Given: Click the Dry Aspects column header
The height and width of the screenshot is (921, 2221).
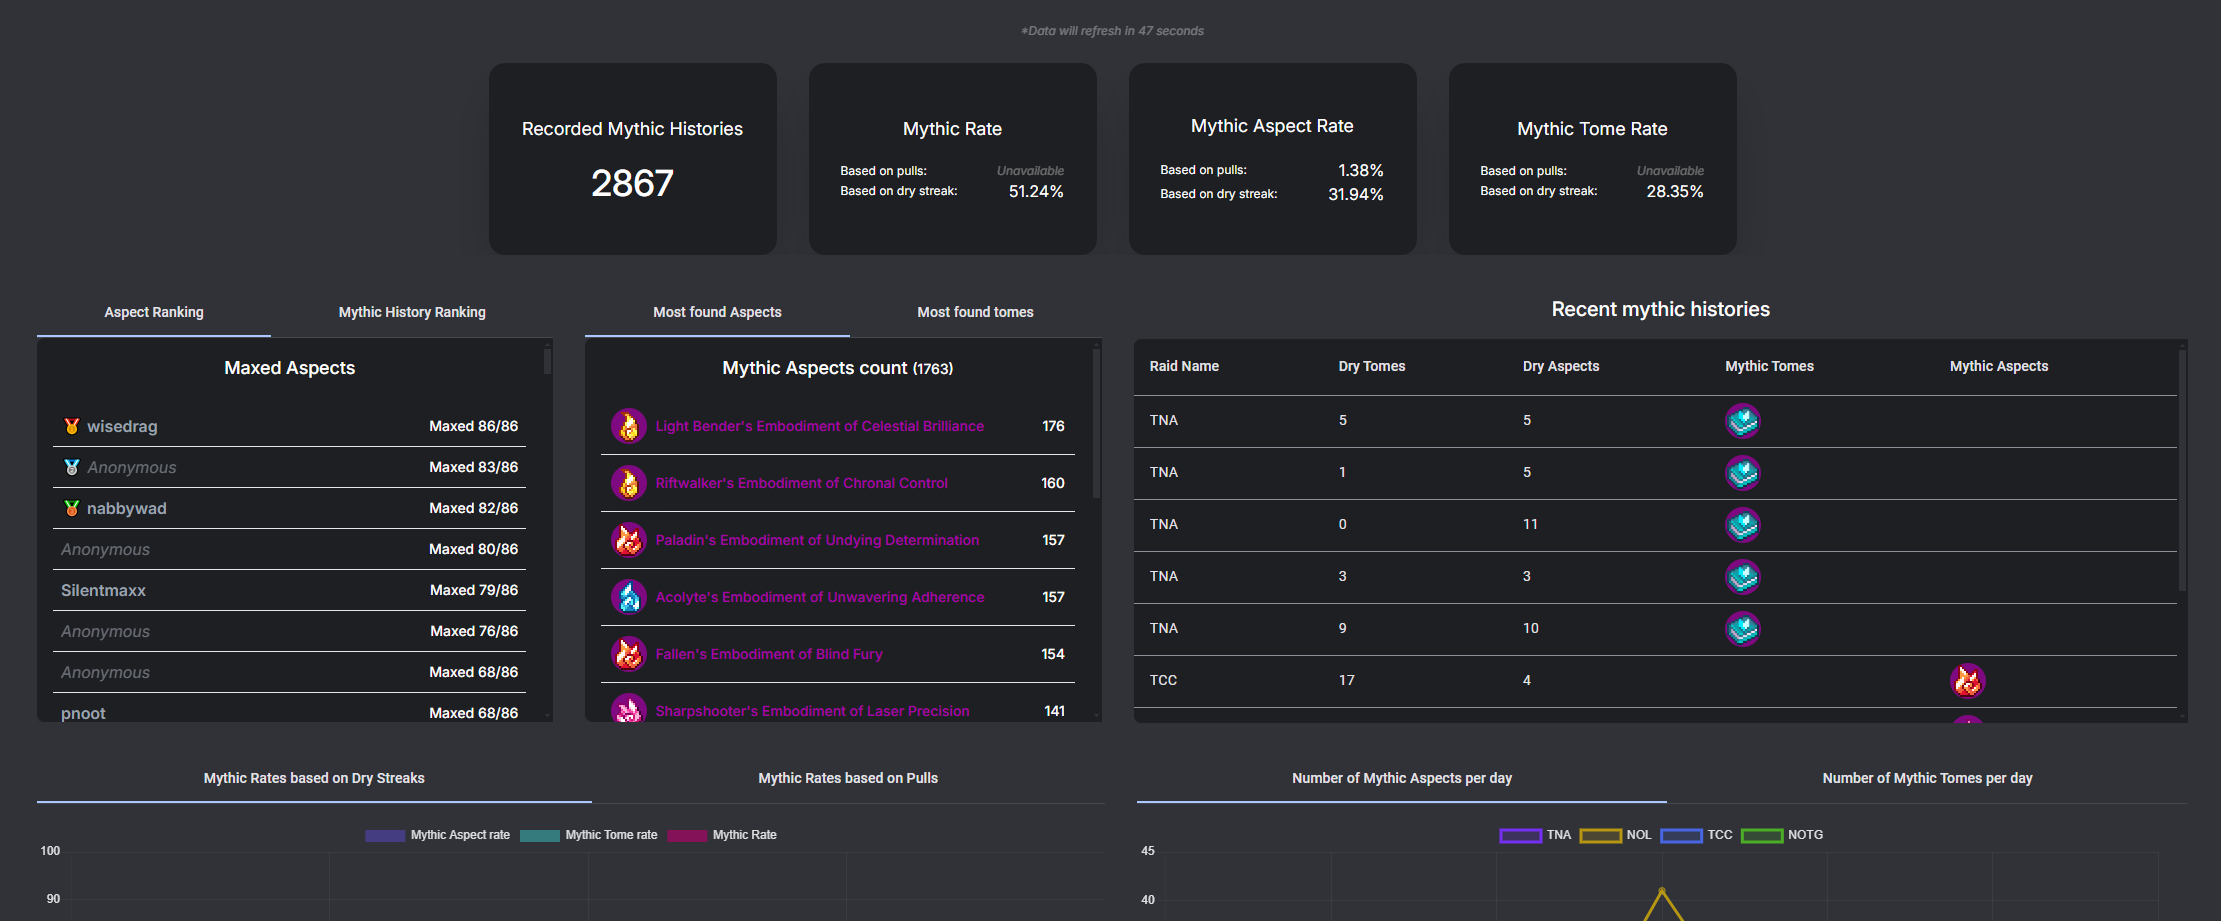Looking at the screenshot, I should coord(1561,366).
